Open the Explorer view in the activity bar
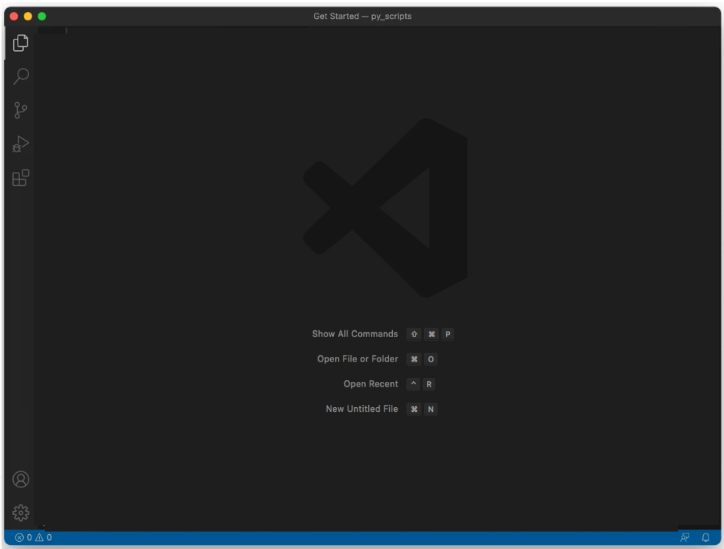This screenshot has width=724, height=549. point(20,43)
